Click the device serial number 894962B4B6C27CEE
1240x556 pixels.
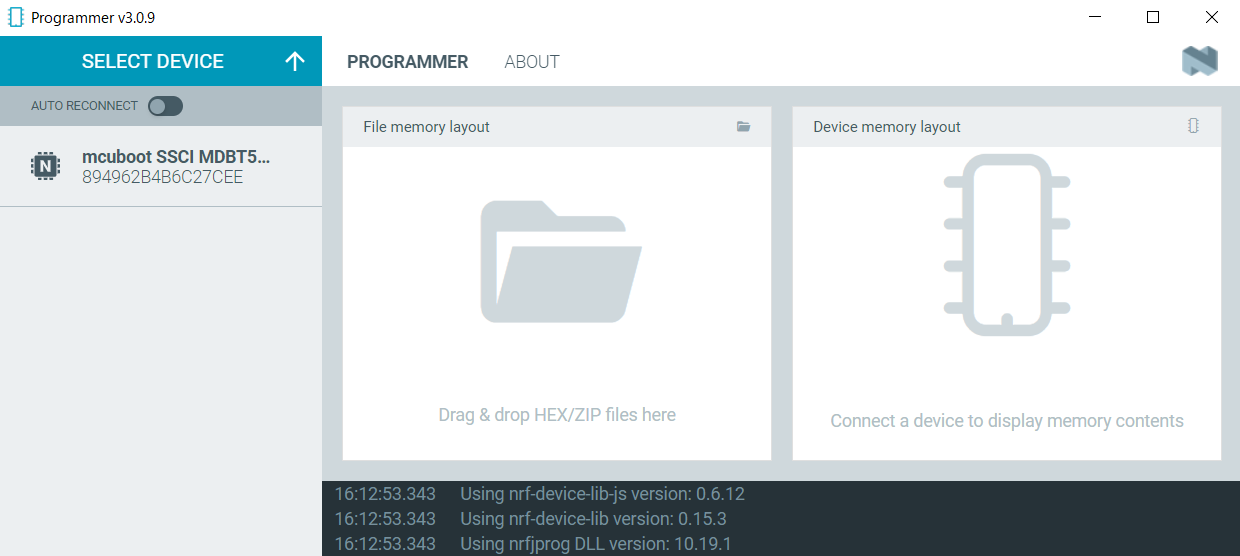click(x=162, y=177)
